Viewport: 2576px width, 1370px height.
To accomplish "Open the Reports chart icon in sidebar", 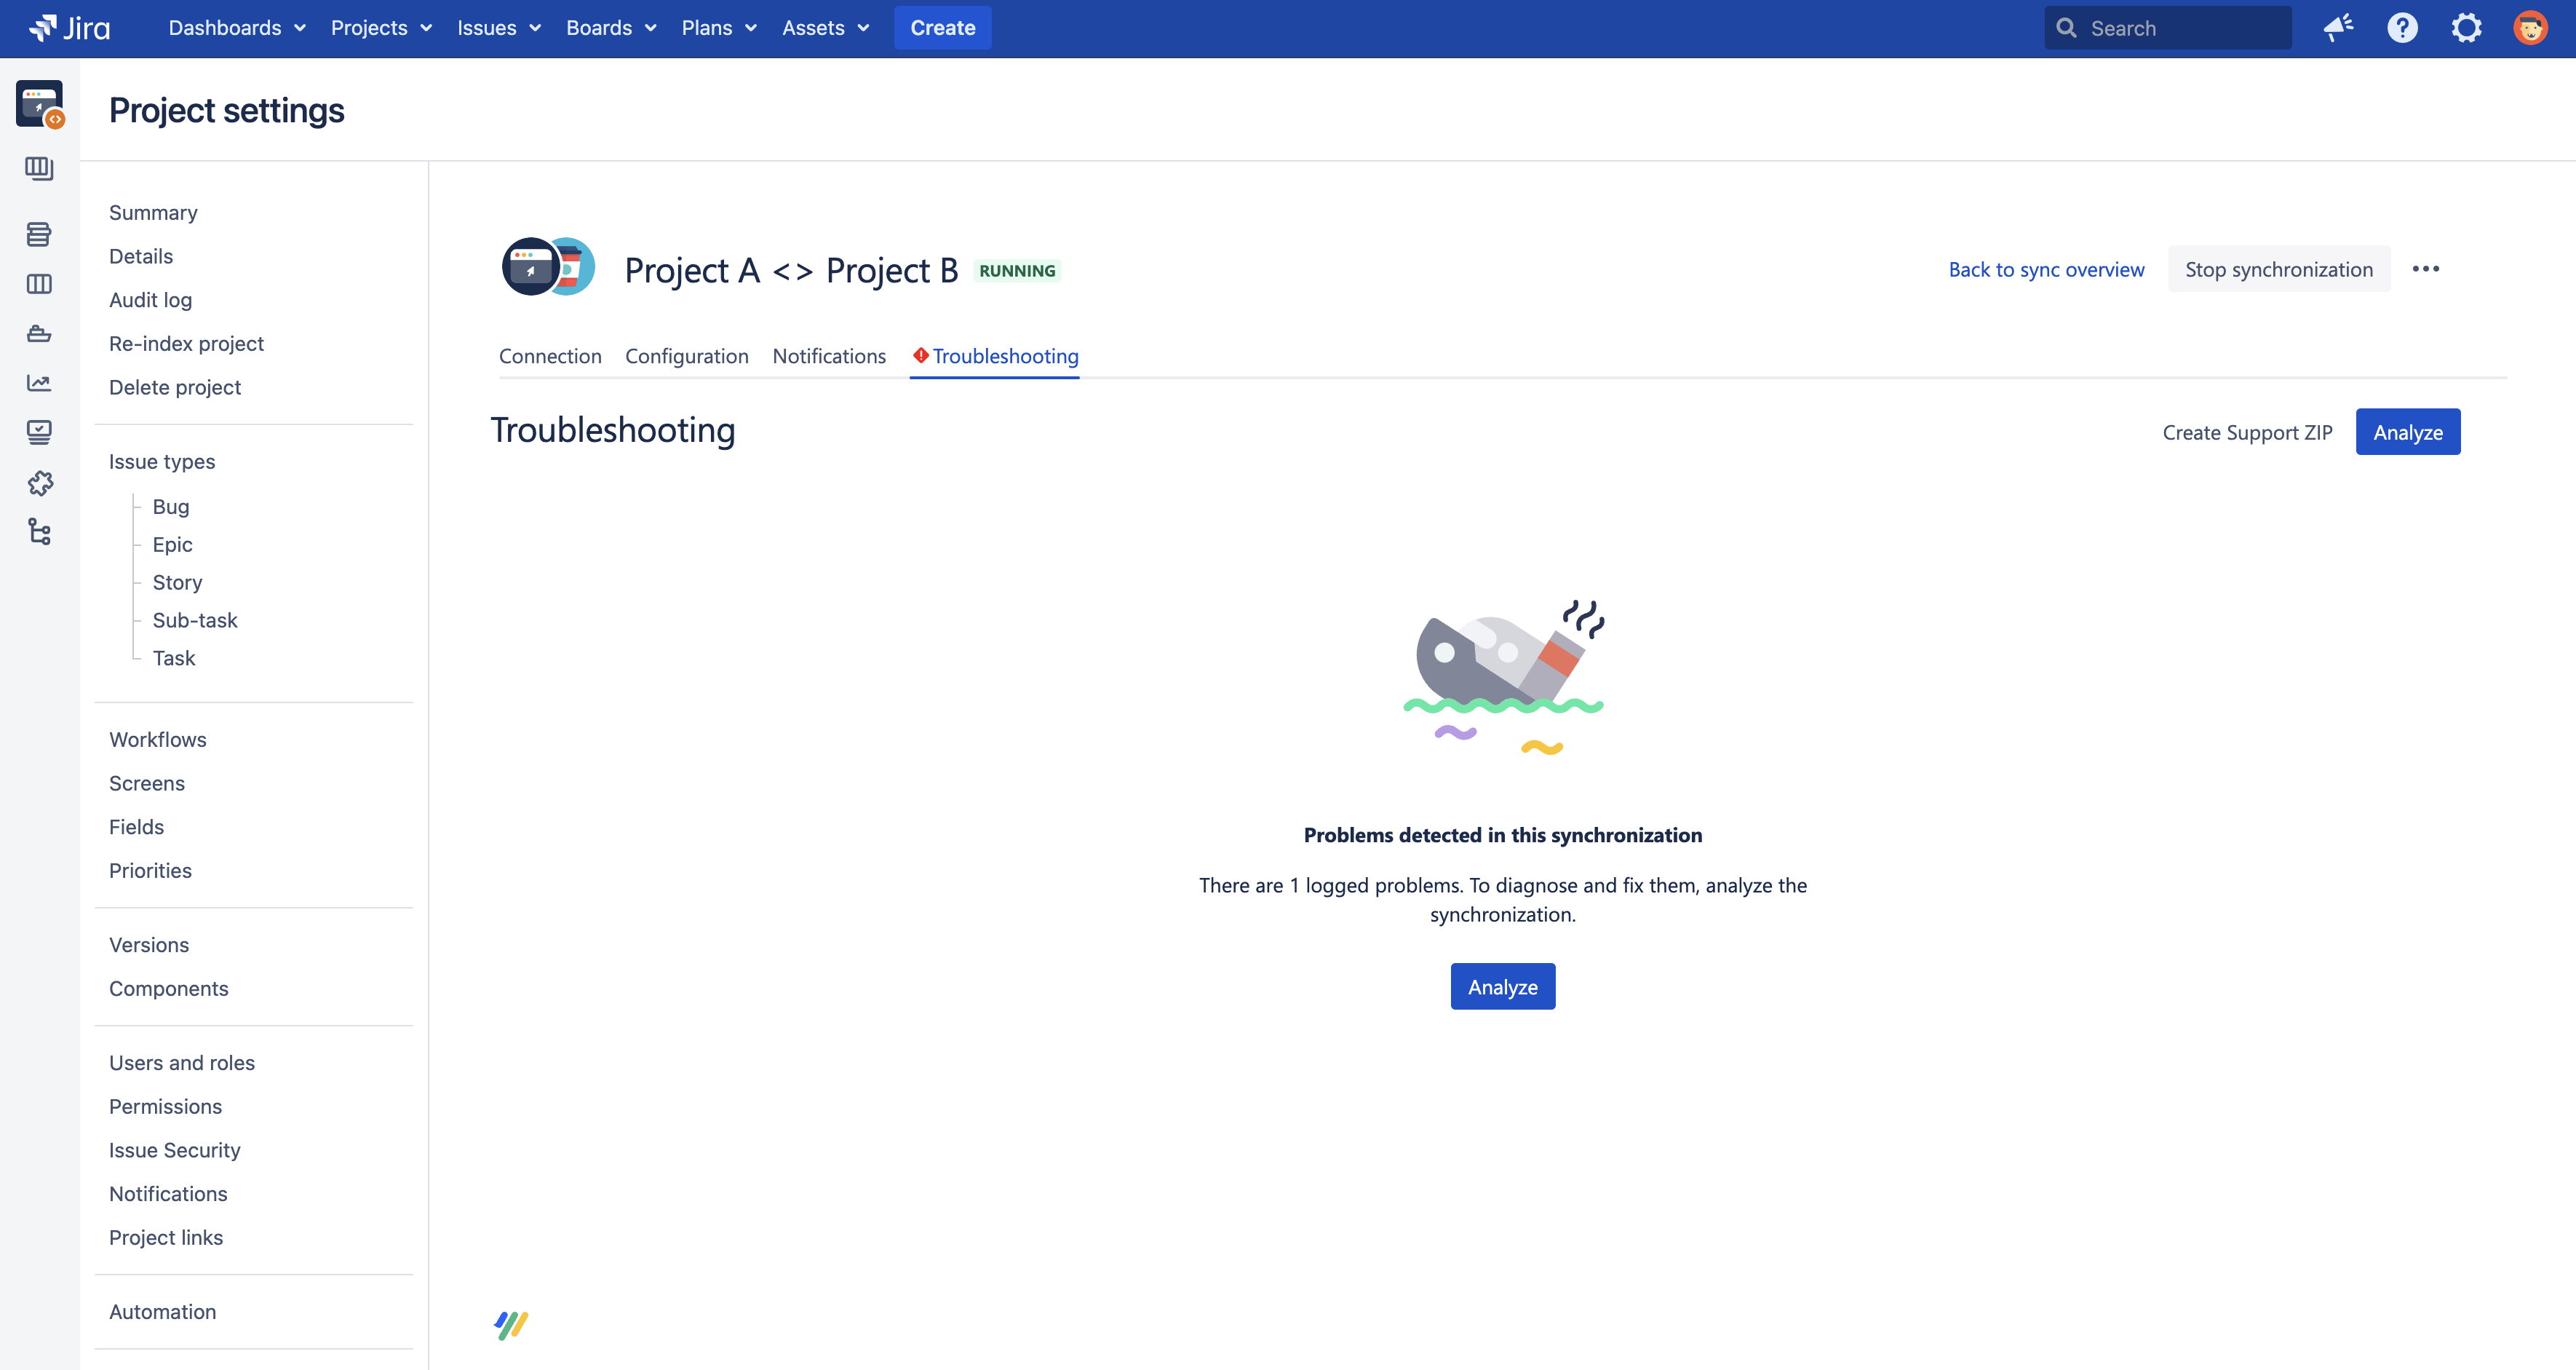I will tap(39, 383).
